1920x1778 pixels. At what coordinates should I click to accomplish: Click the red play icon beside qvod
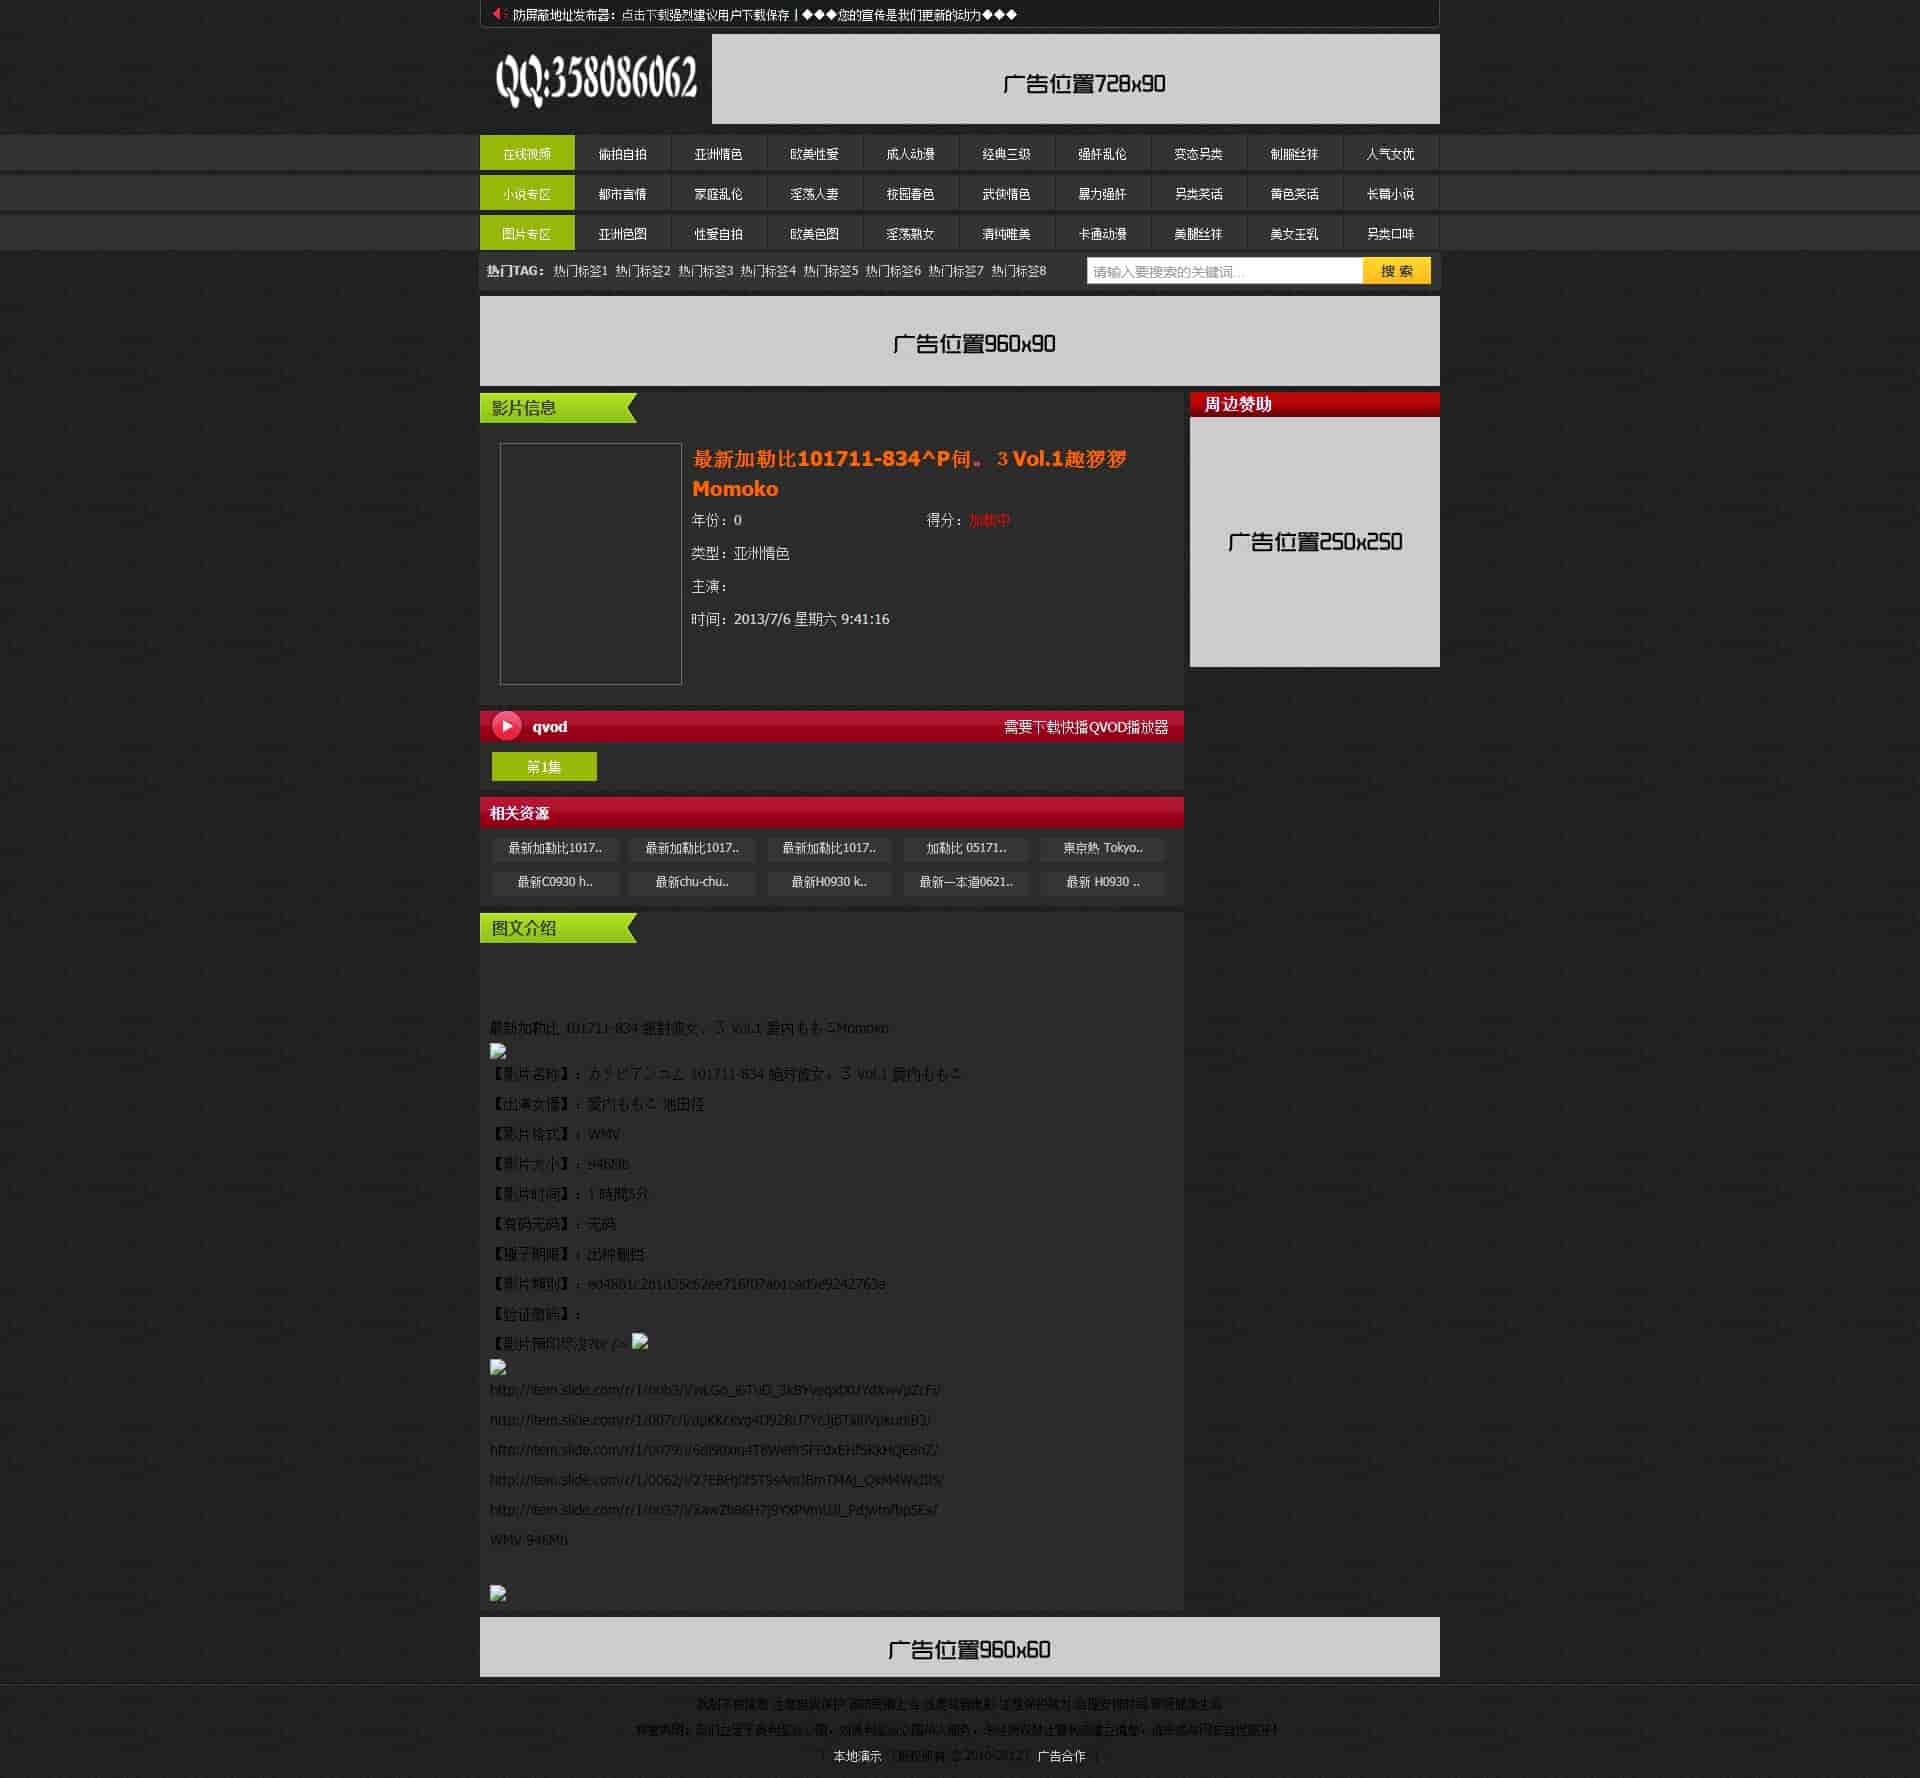coord(507,726)
